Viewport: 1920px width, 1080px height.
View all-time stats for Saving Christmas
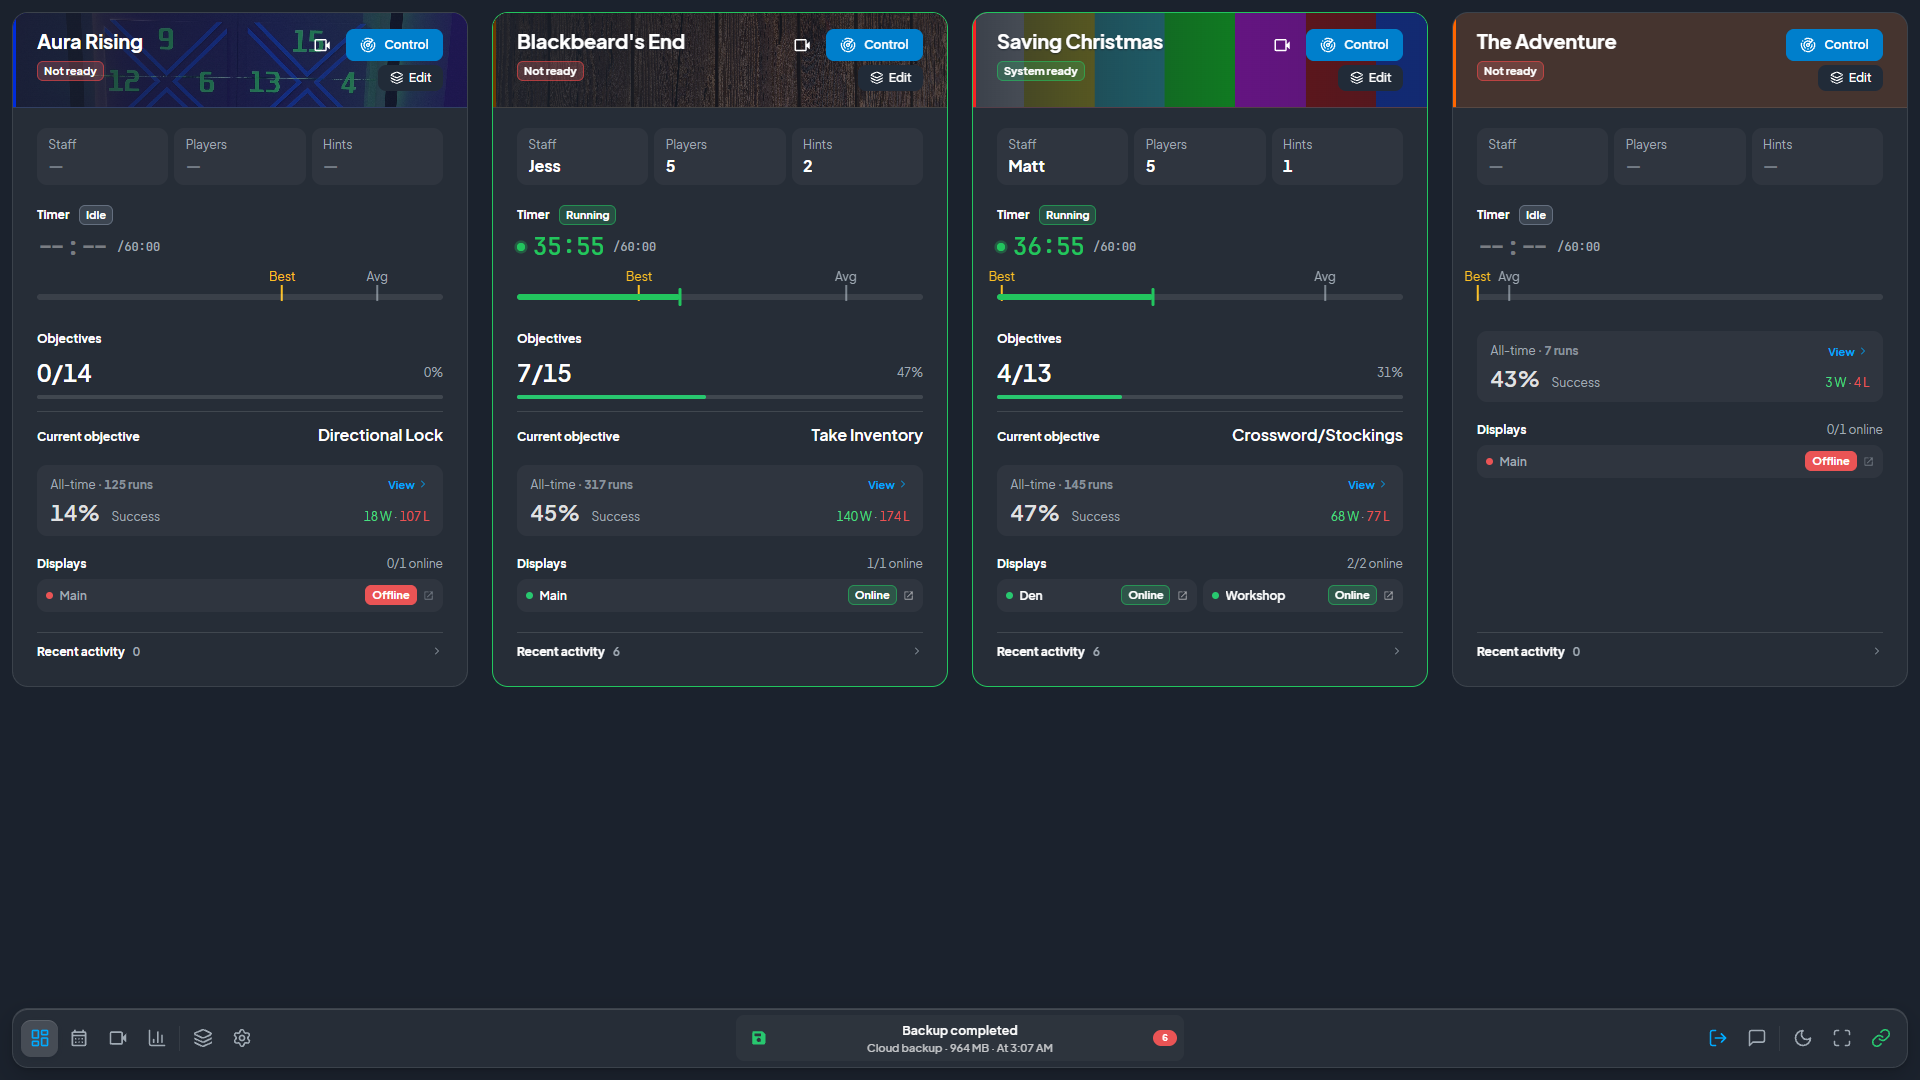[x=1367, y=485]
